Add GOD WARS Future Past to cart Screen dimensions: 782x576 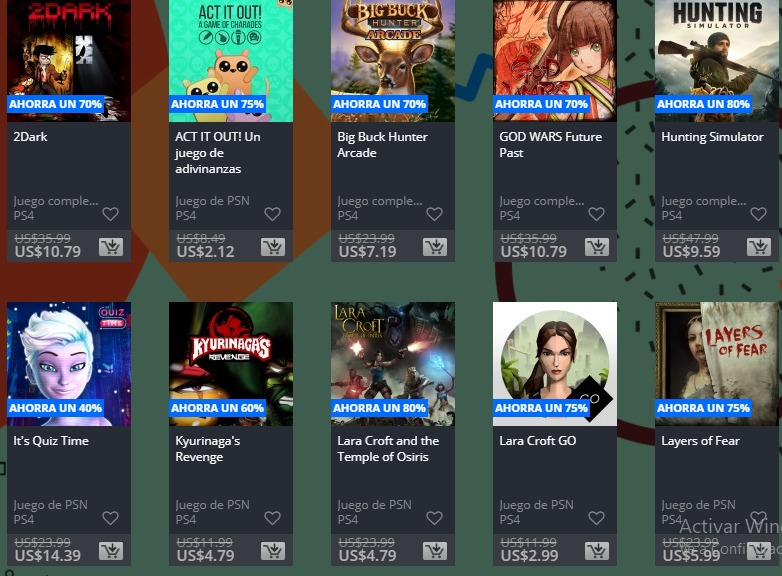pyautogui.click(x=596, y=247)
